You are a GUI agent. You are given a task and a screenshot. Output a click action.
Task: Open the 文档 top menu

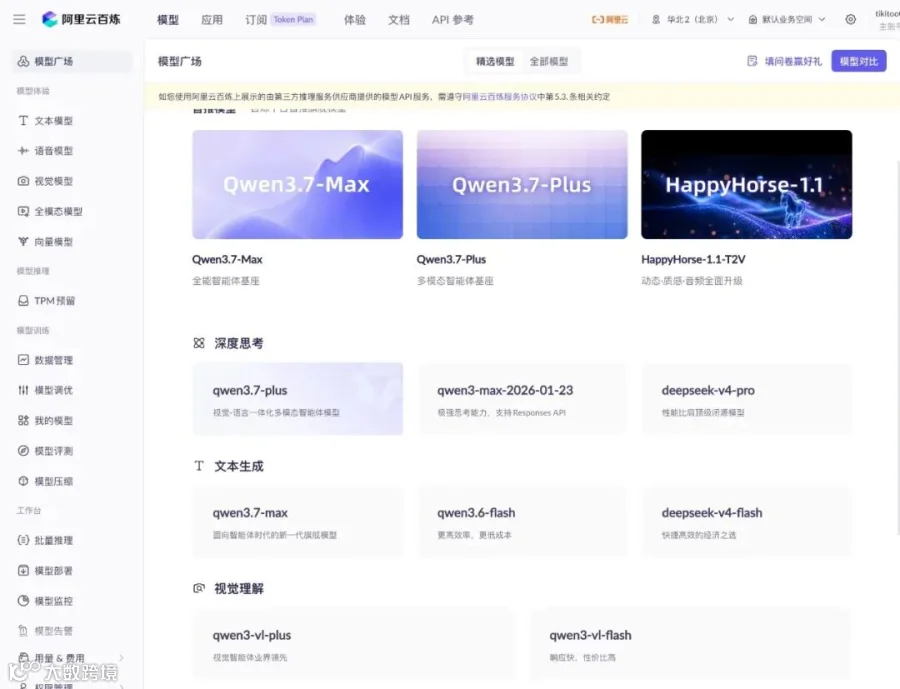[x=399, y=20]
